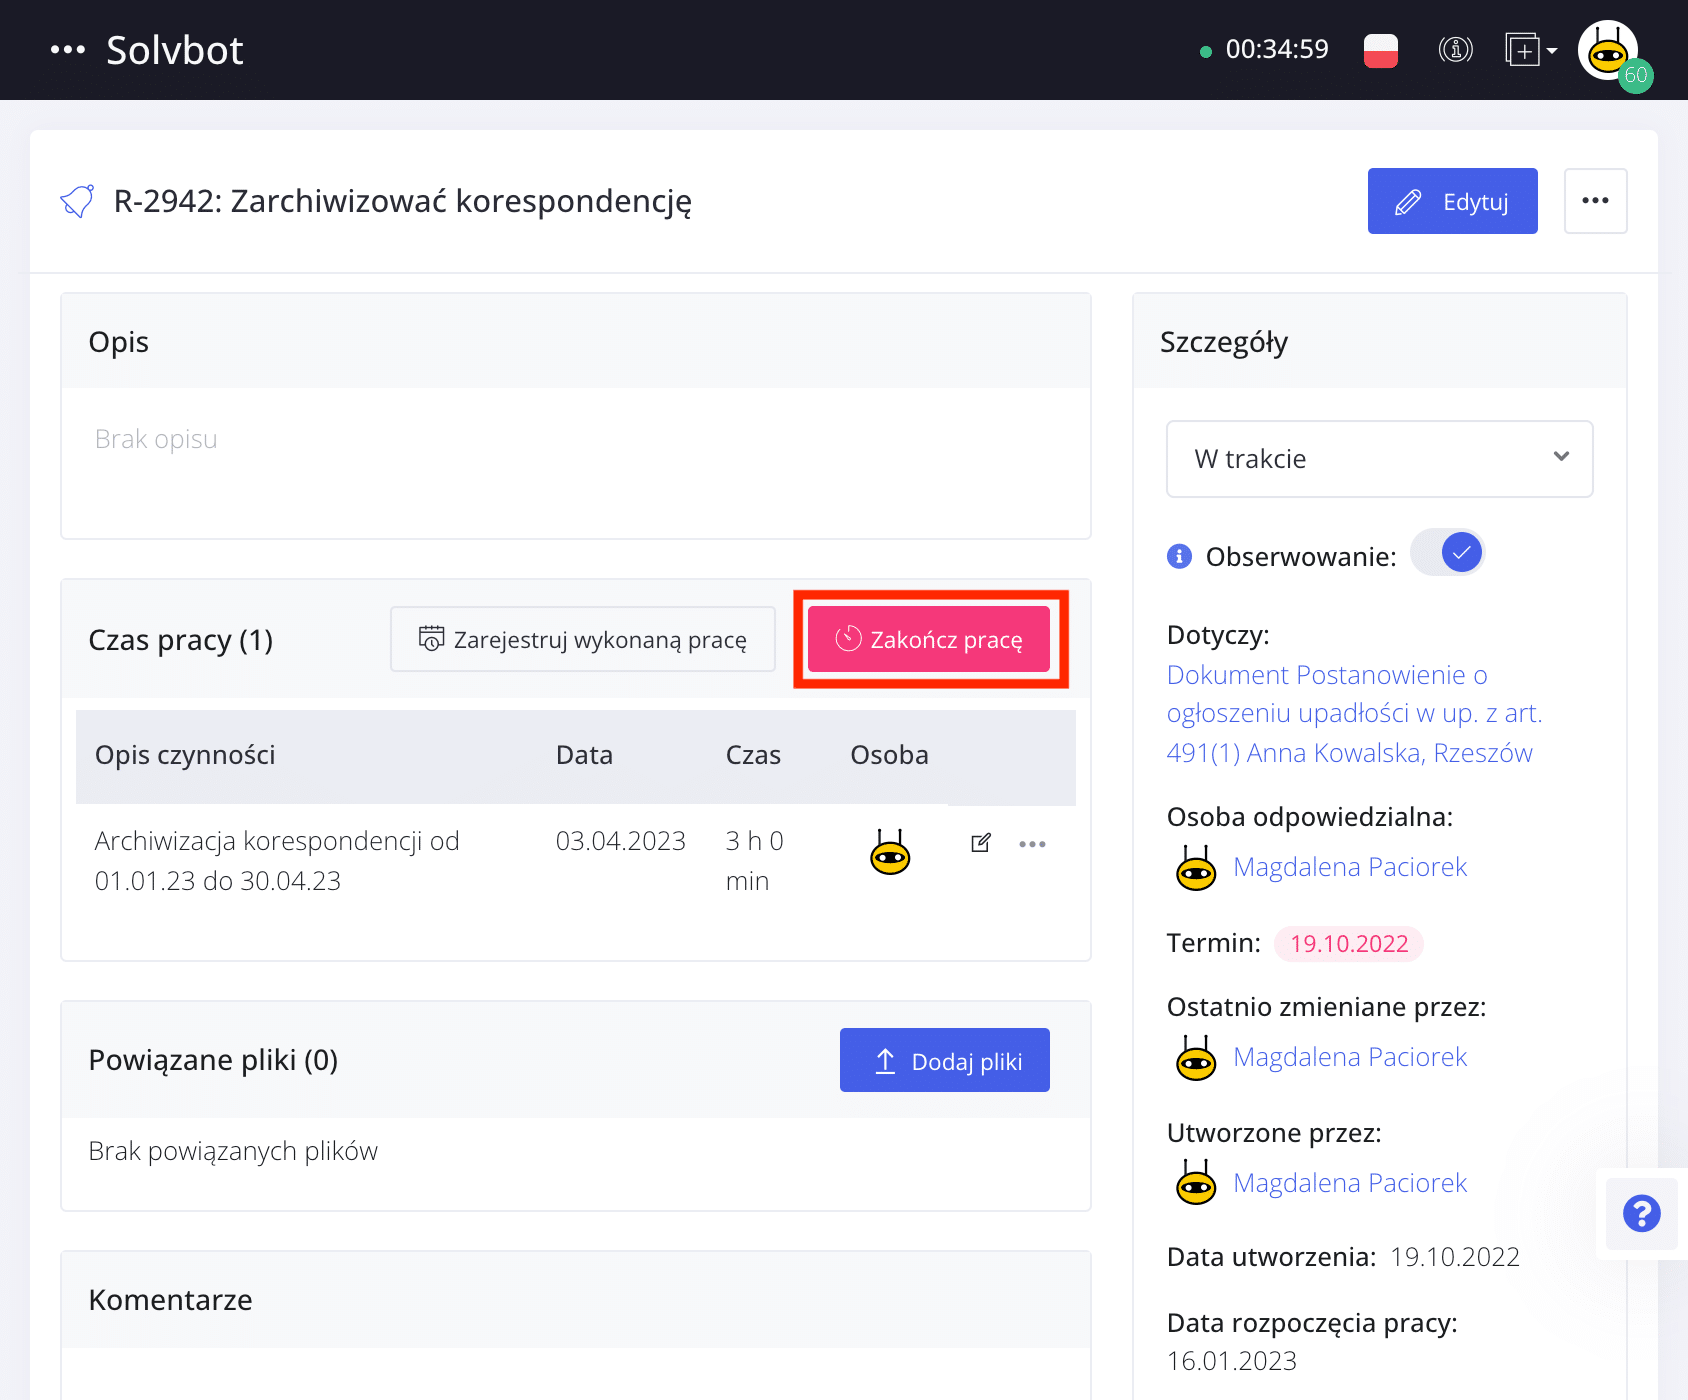This screenshot has width=1688, height=1400.
Task: Open the quick add plus dropdown
Action: (x=1530, y=50)
